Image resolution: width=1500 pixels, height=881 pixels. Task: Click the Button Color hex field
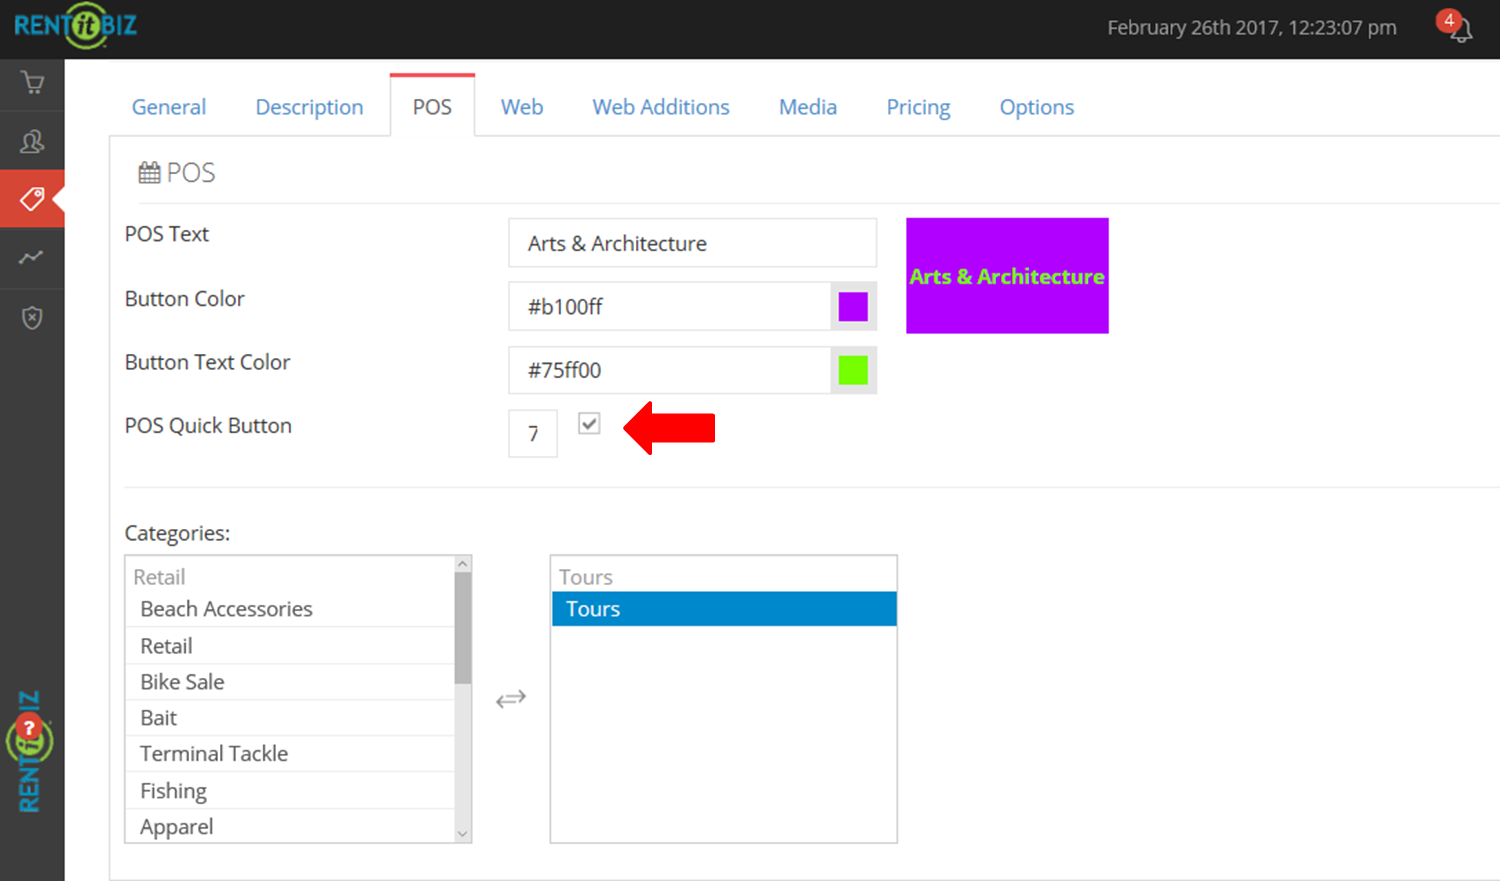pos(669,306)
